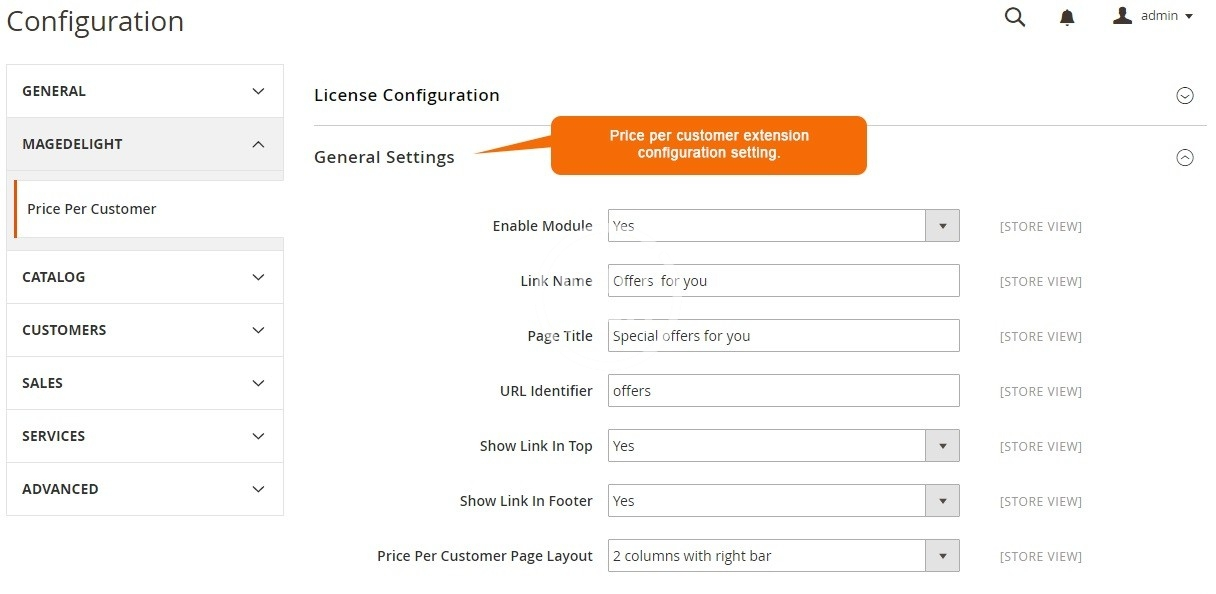The width and height of the screenshot is (1216, 594).
Task: Open Price Per Customer Page Layout dropdown
Action: [783, 556]
